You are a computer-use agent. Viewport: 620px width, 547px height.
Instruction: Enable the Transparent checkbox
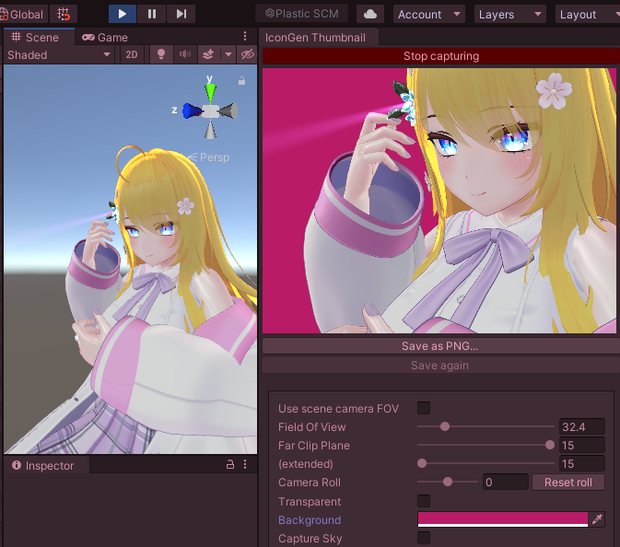[x=423, y=501]
